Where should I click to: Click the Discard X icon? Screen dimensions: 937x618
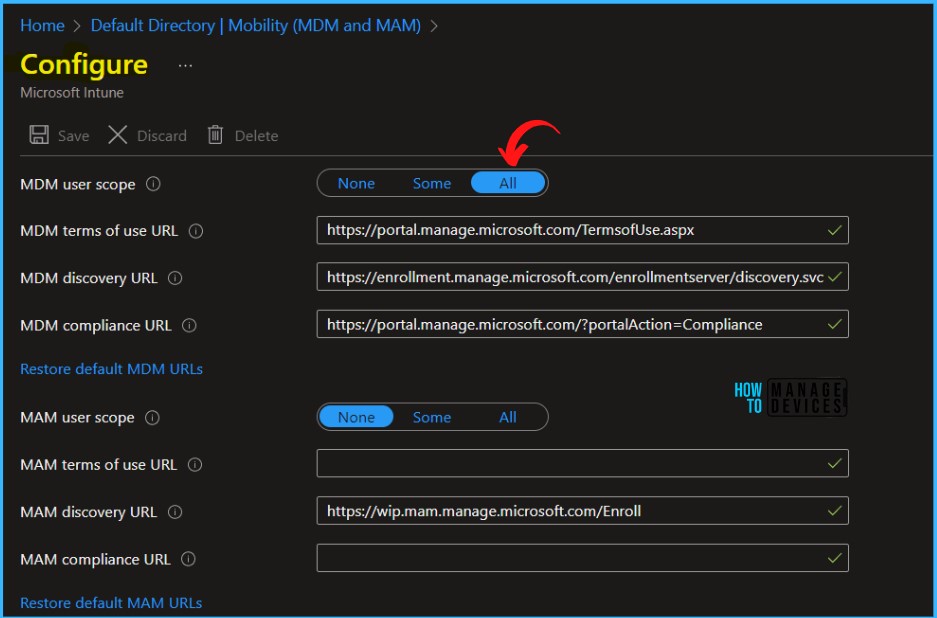tap(118, 135)
